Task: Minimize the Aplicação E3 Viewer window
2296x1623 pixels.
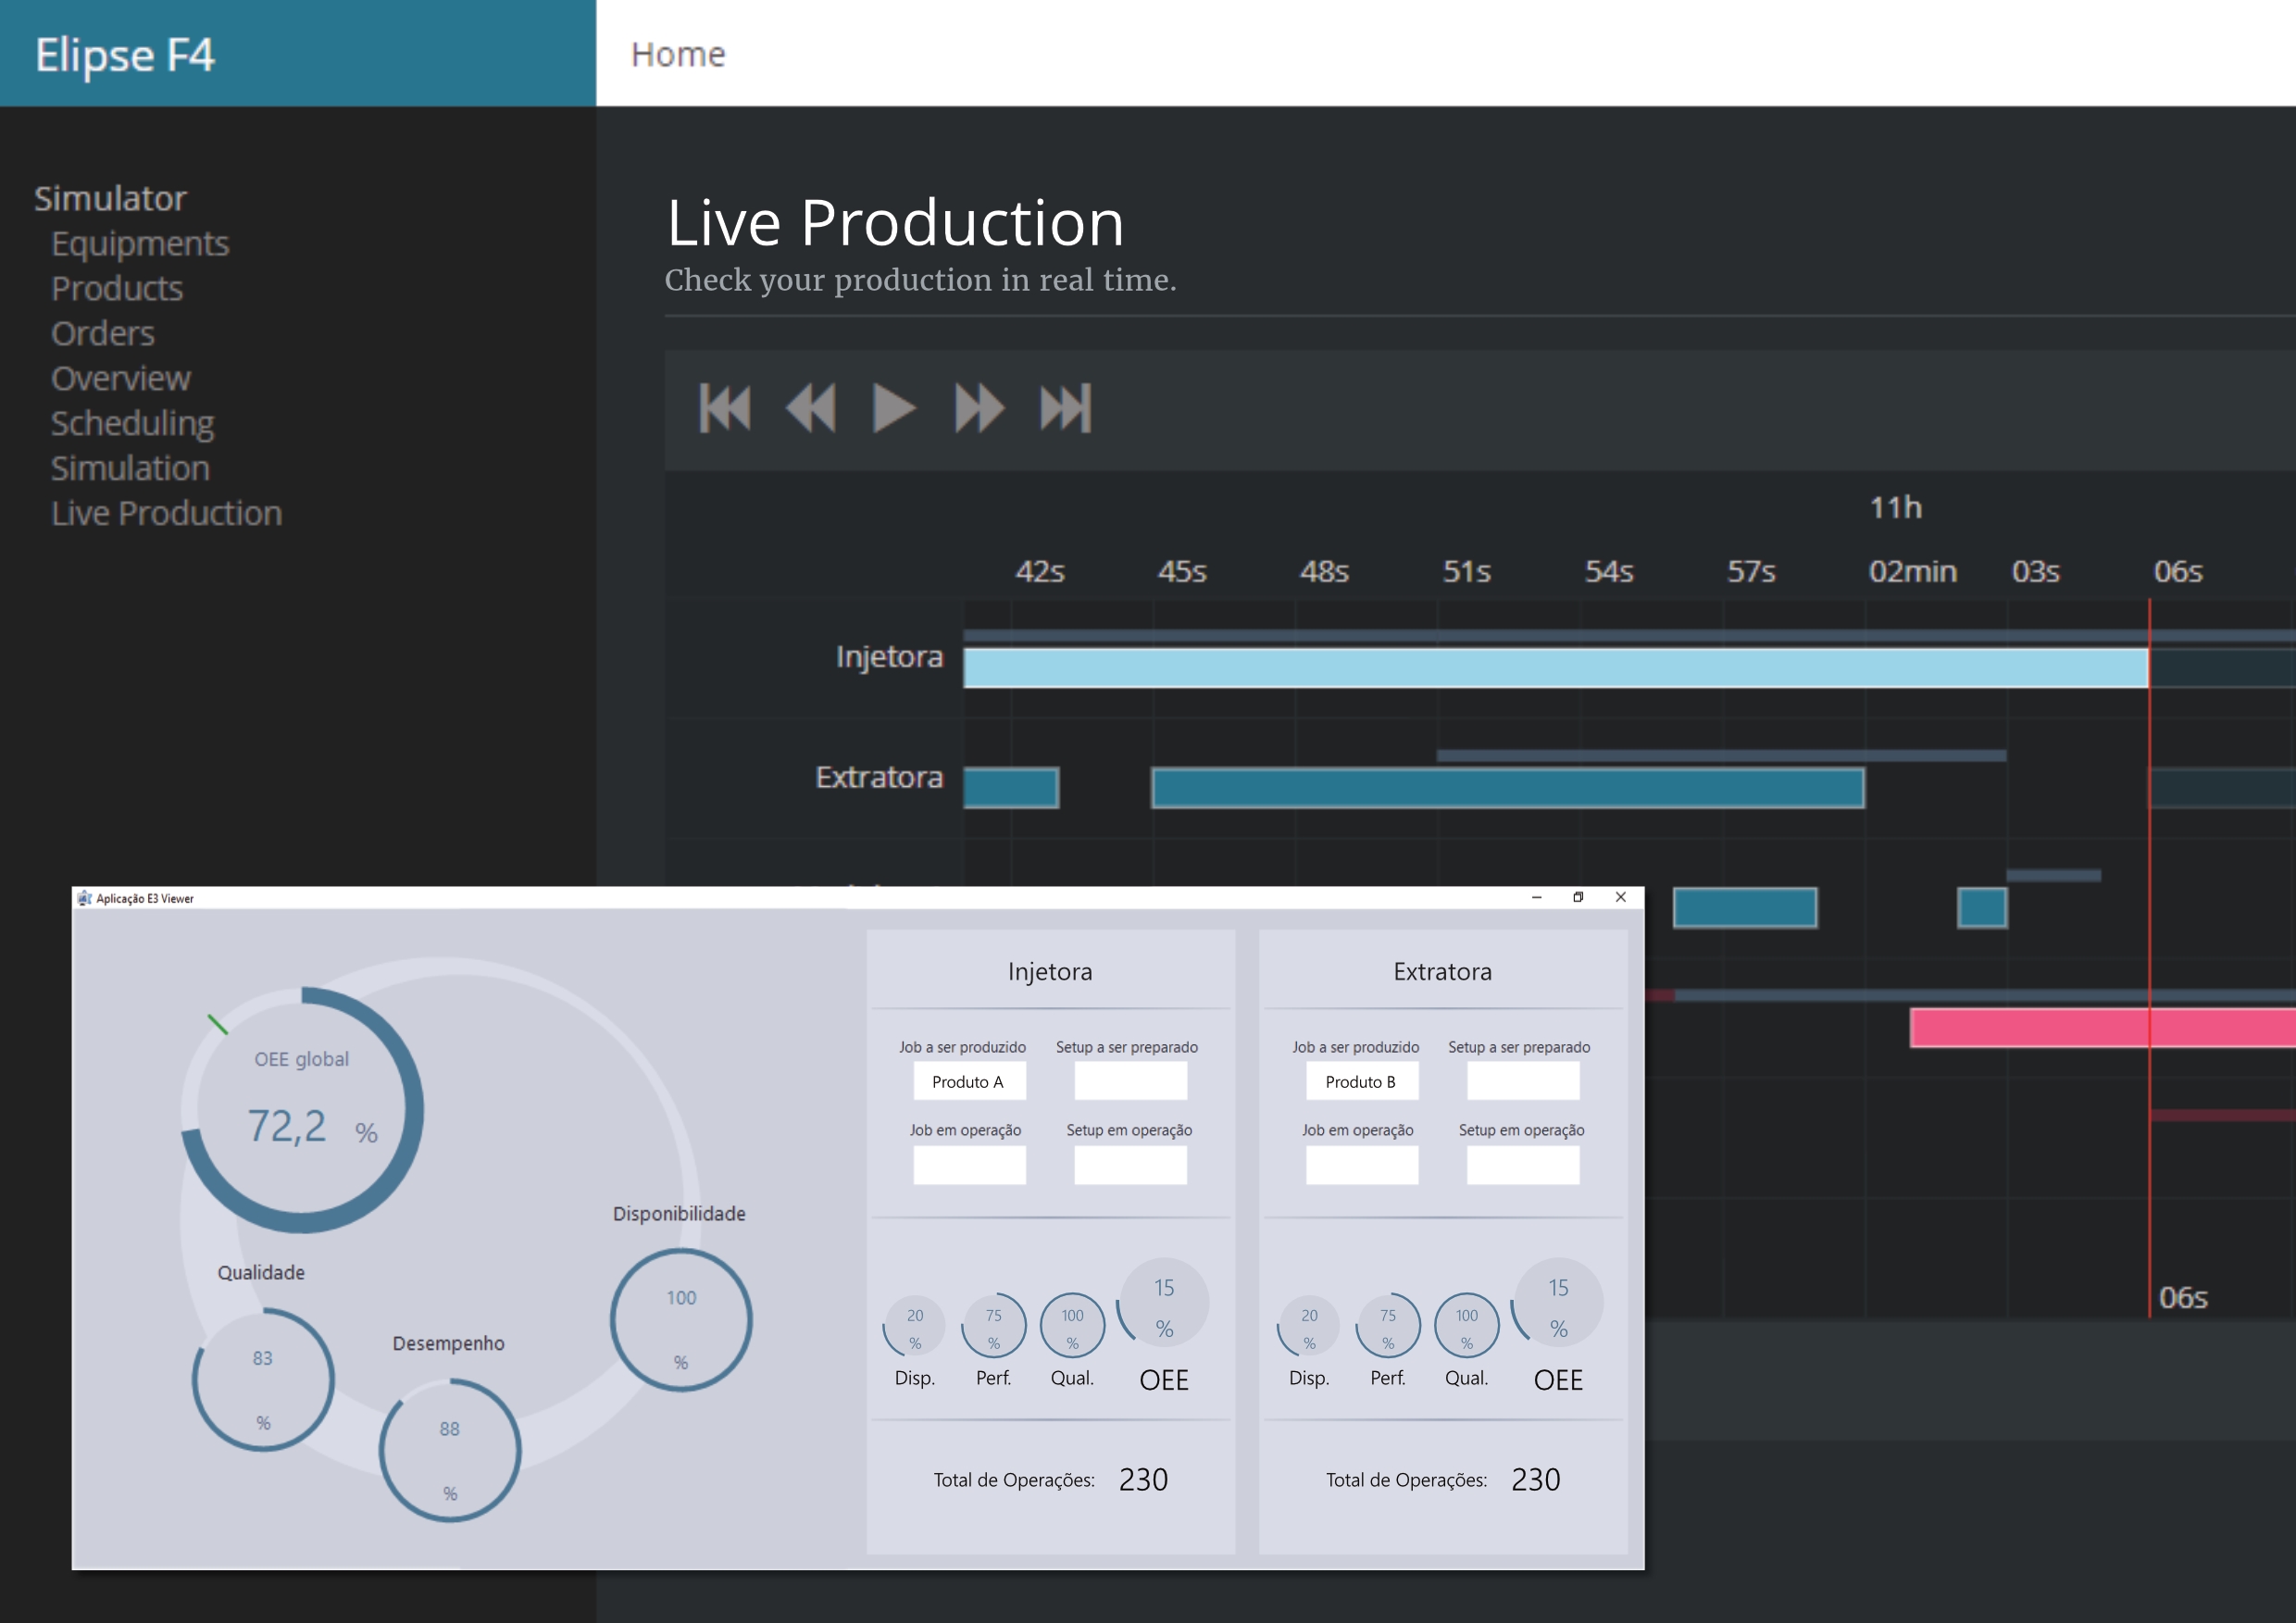Action: click(x=1537, y=897)
